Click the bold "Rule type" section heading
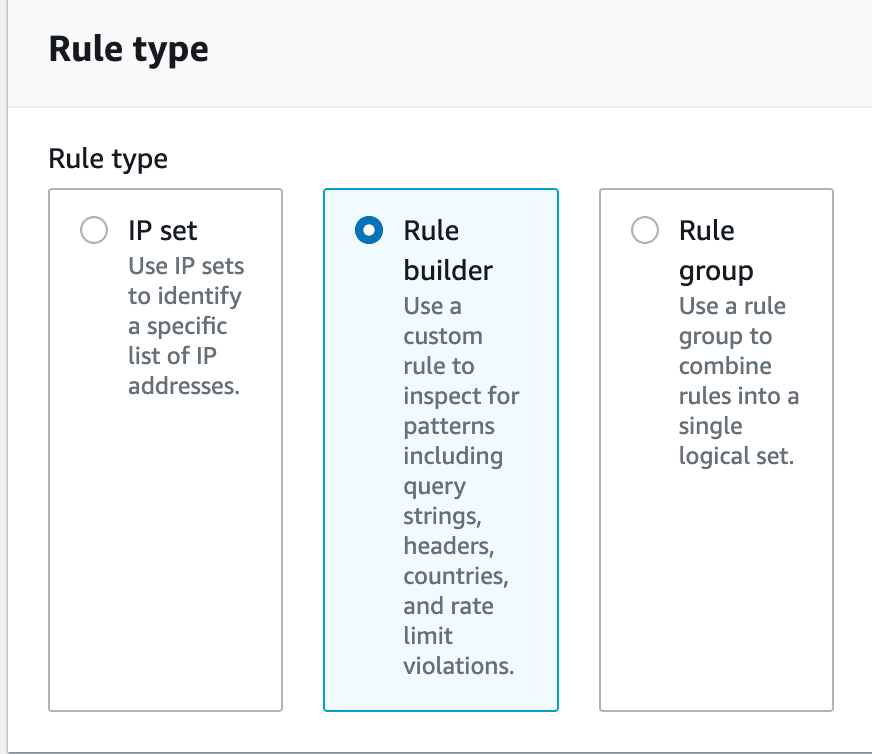Viewport: 872px width, 754px height. (129, 50)
